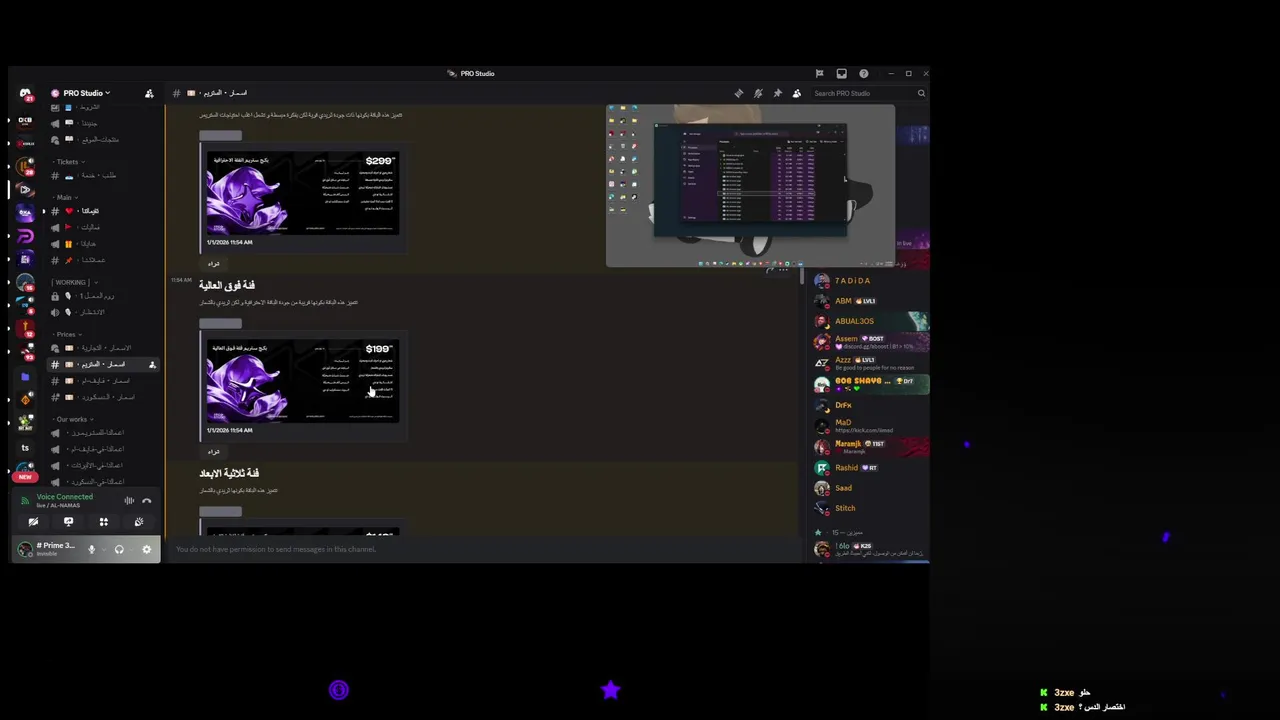The height and width of the screenshot is (720, 1280).
Task: Open the $299 pricing image thumbnail
Action: point(303,194)
